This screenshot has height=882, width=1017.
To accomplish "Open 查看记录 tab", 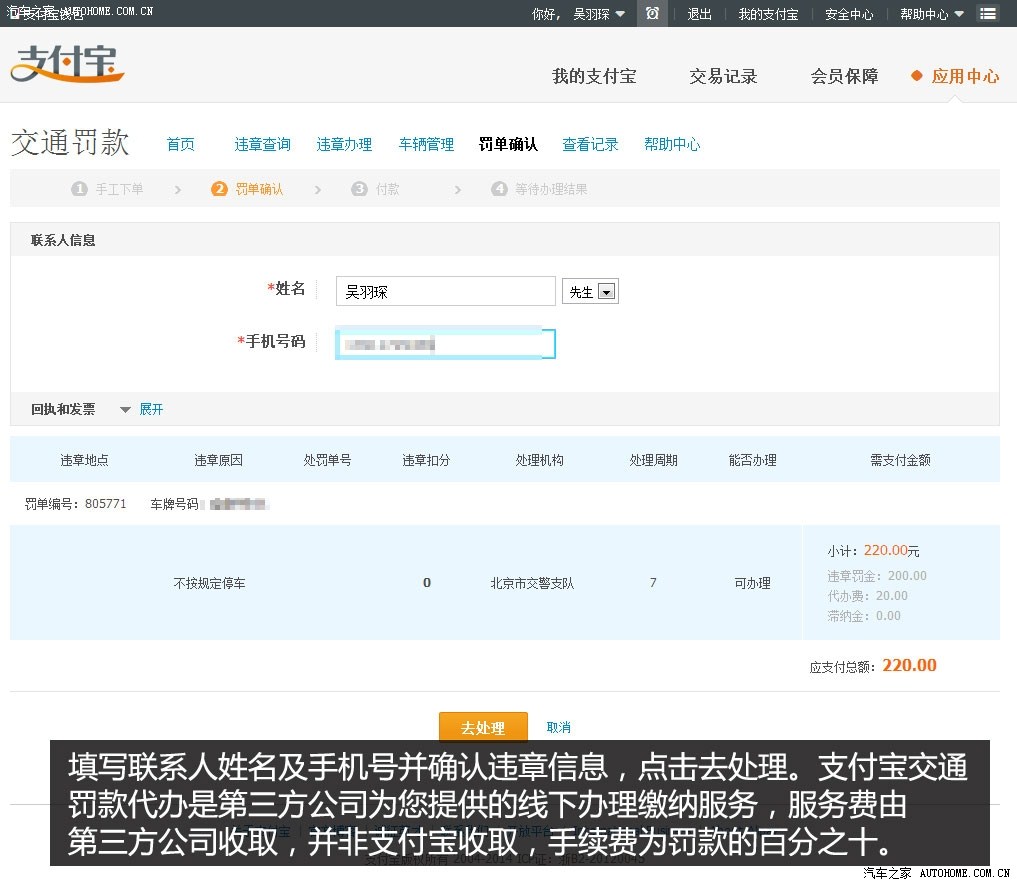I will click(x=590, y=144).
